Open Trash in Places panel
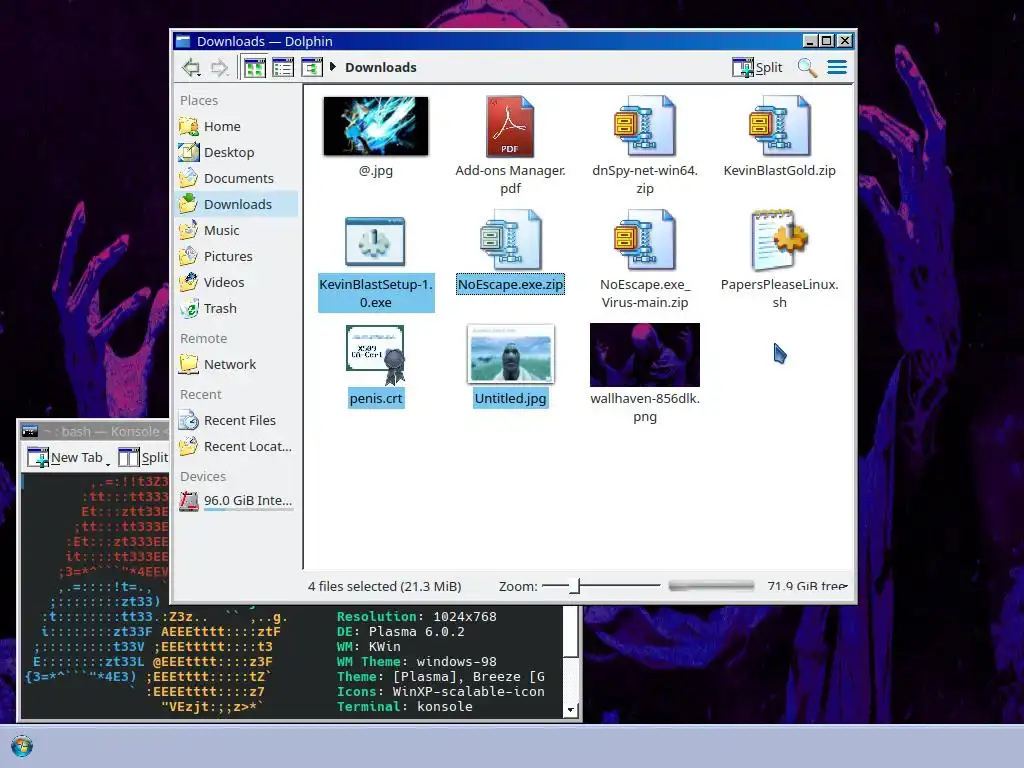Screen dimensions: 1024x768 coord(238,308)
